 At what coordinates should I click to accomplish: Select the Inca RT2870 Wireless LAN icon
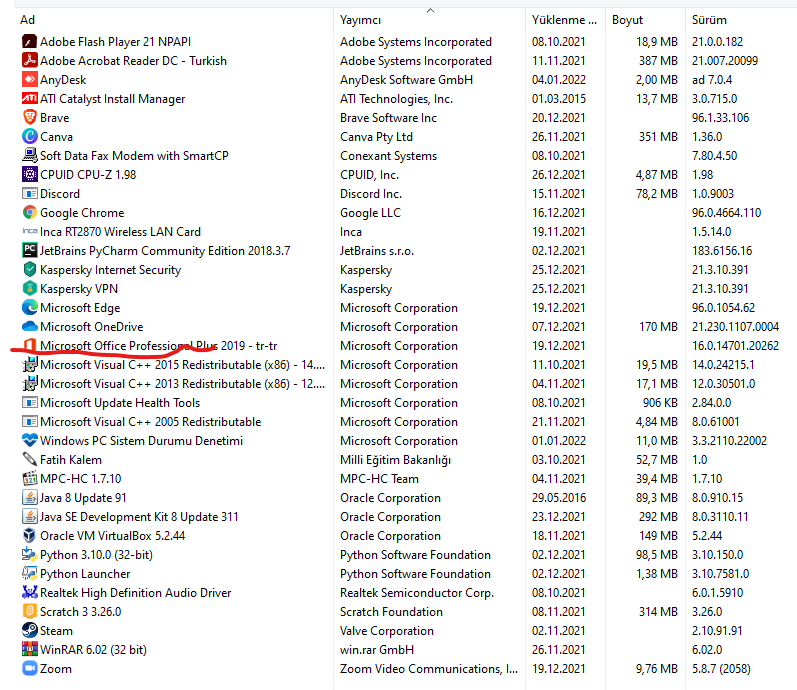pyautogui.click(x=29, y=231)
